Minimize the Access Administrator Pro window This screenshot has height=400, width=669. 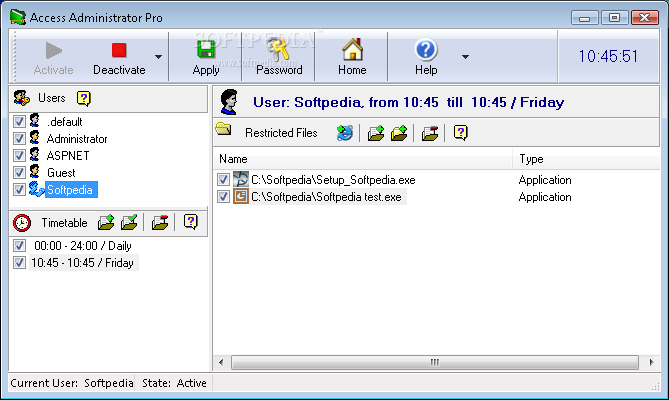(x=585, y=18)
